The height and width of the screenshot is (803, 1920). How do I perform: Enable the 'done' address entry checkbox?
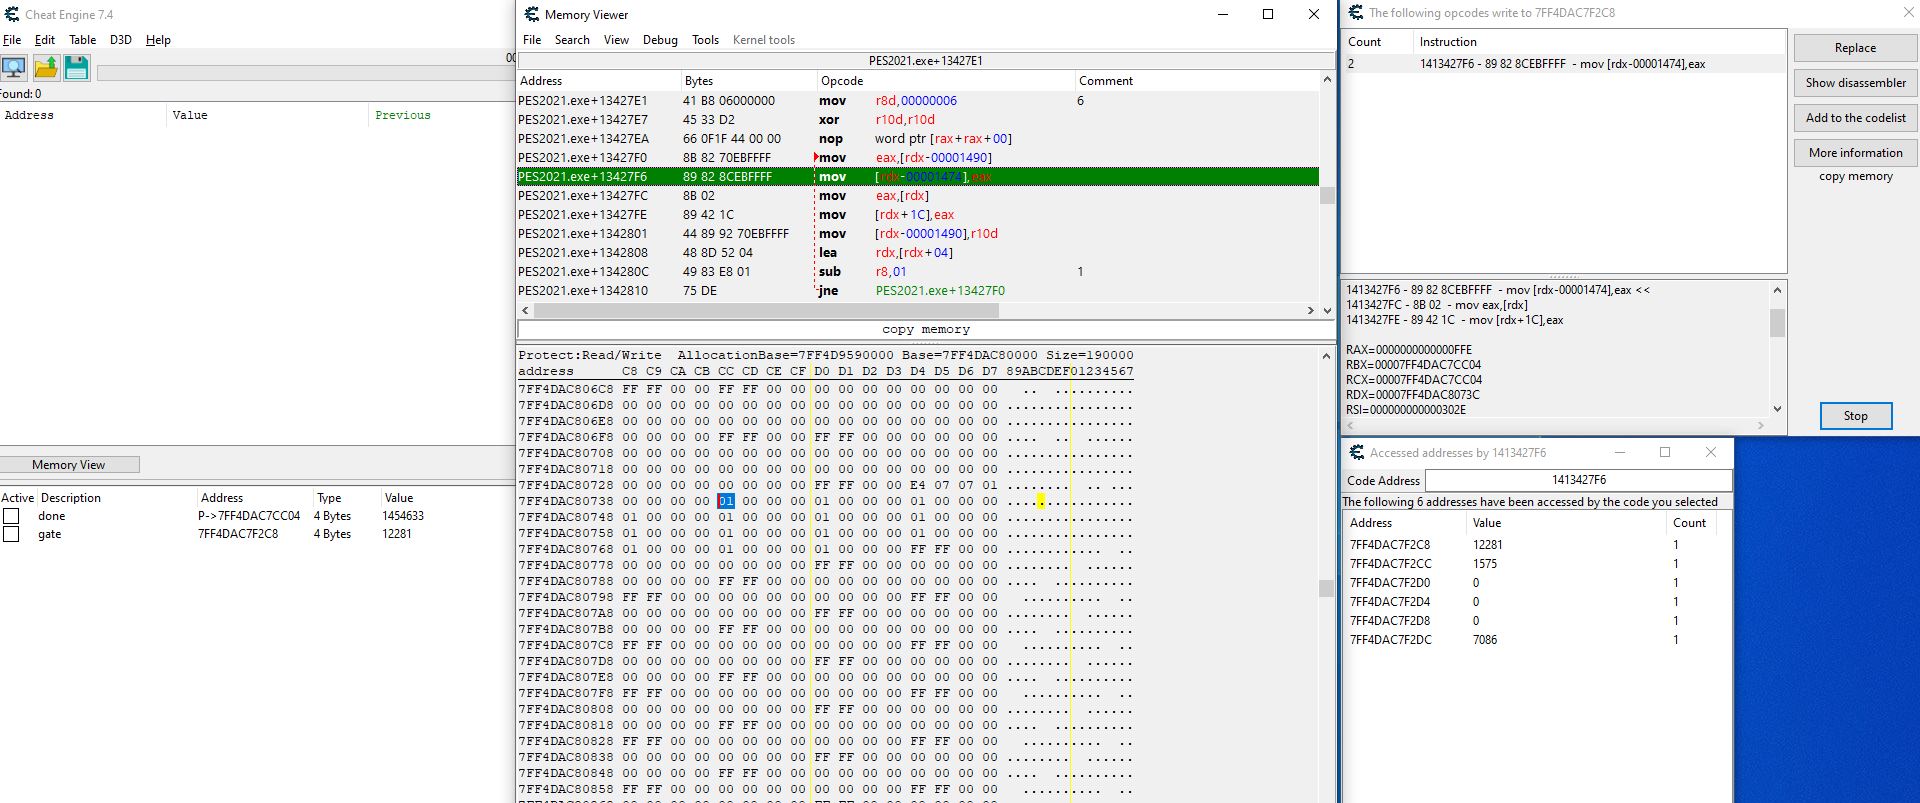point(12,516)
